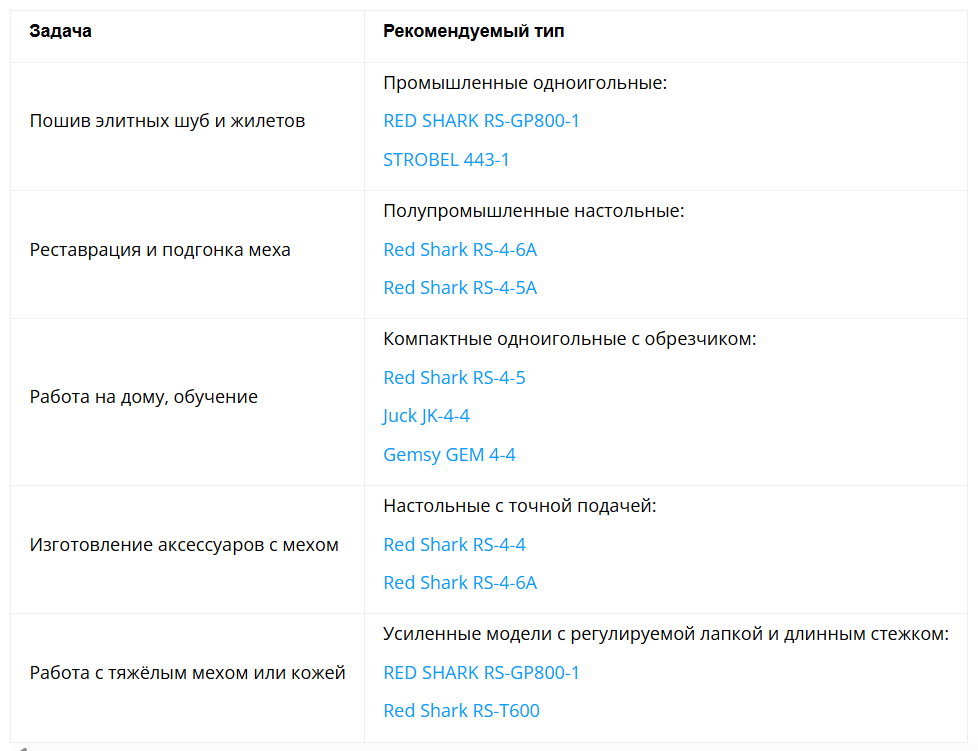Image resolution: width=978 pixels, height=751 pixels.
Task: Click the Рекомендуемый тип column header
Action: (473, 31)
